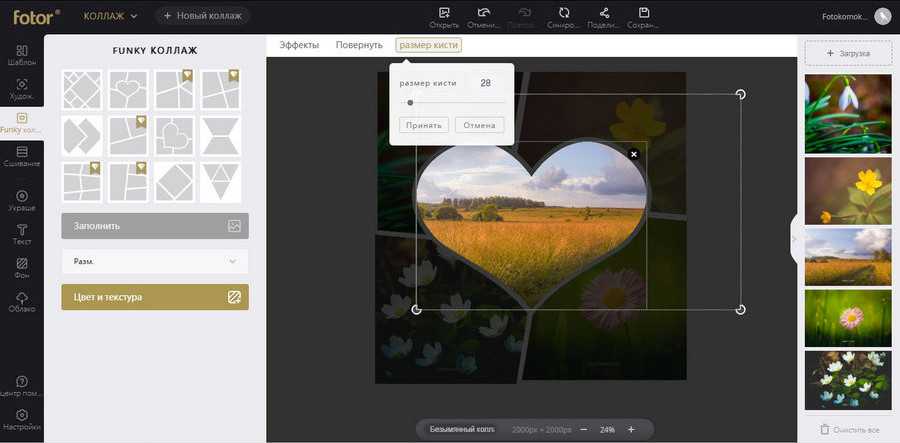Expand the КОЛЛАЖ dropdown in the header
Screen dimensions: 900x443
click(x=111, y=16)
